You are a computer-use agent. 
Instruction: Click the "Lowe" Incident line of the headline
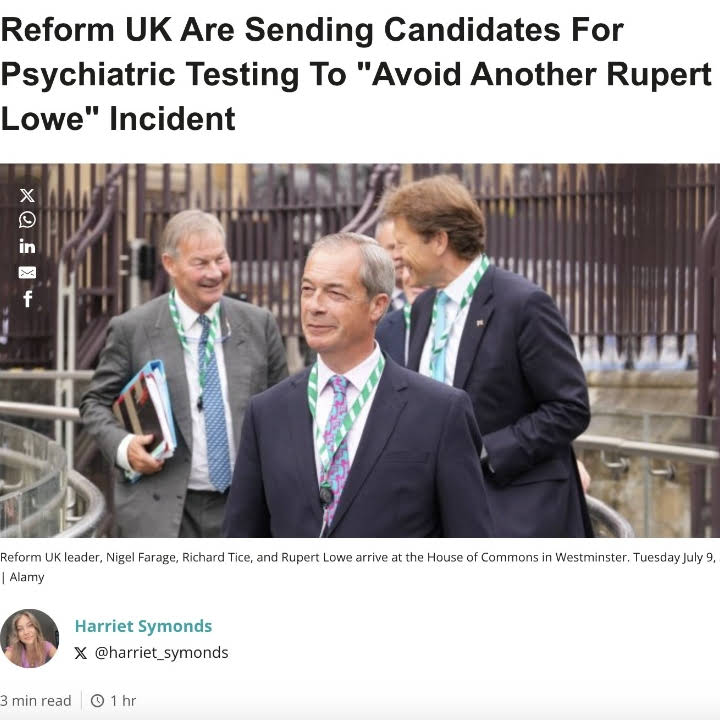point(118,119)
